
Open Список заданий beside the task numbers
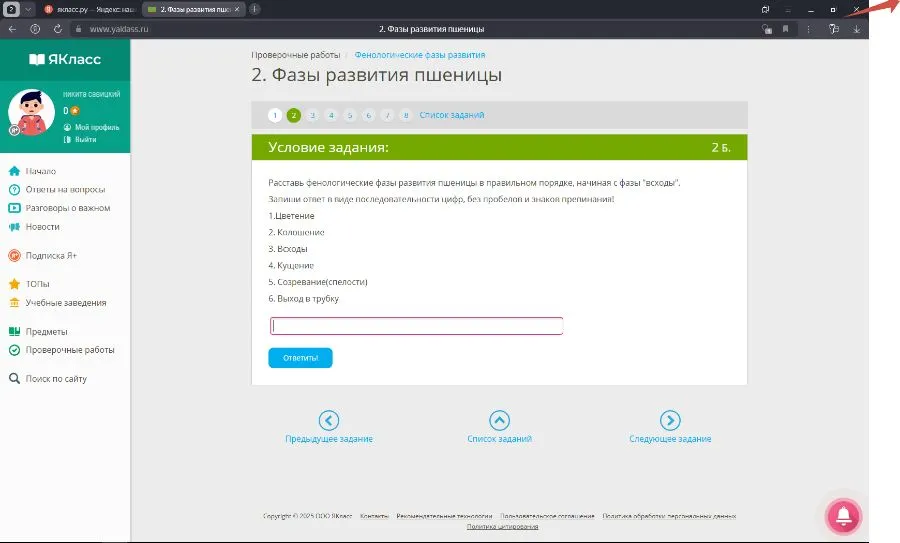pyautogui.click(x=452, y=115)
